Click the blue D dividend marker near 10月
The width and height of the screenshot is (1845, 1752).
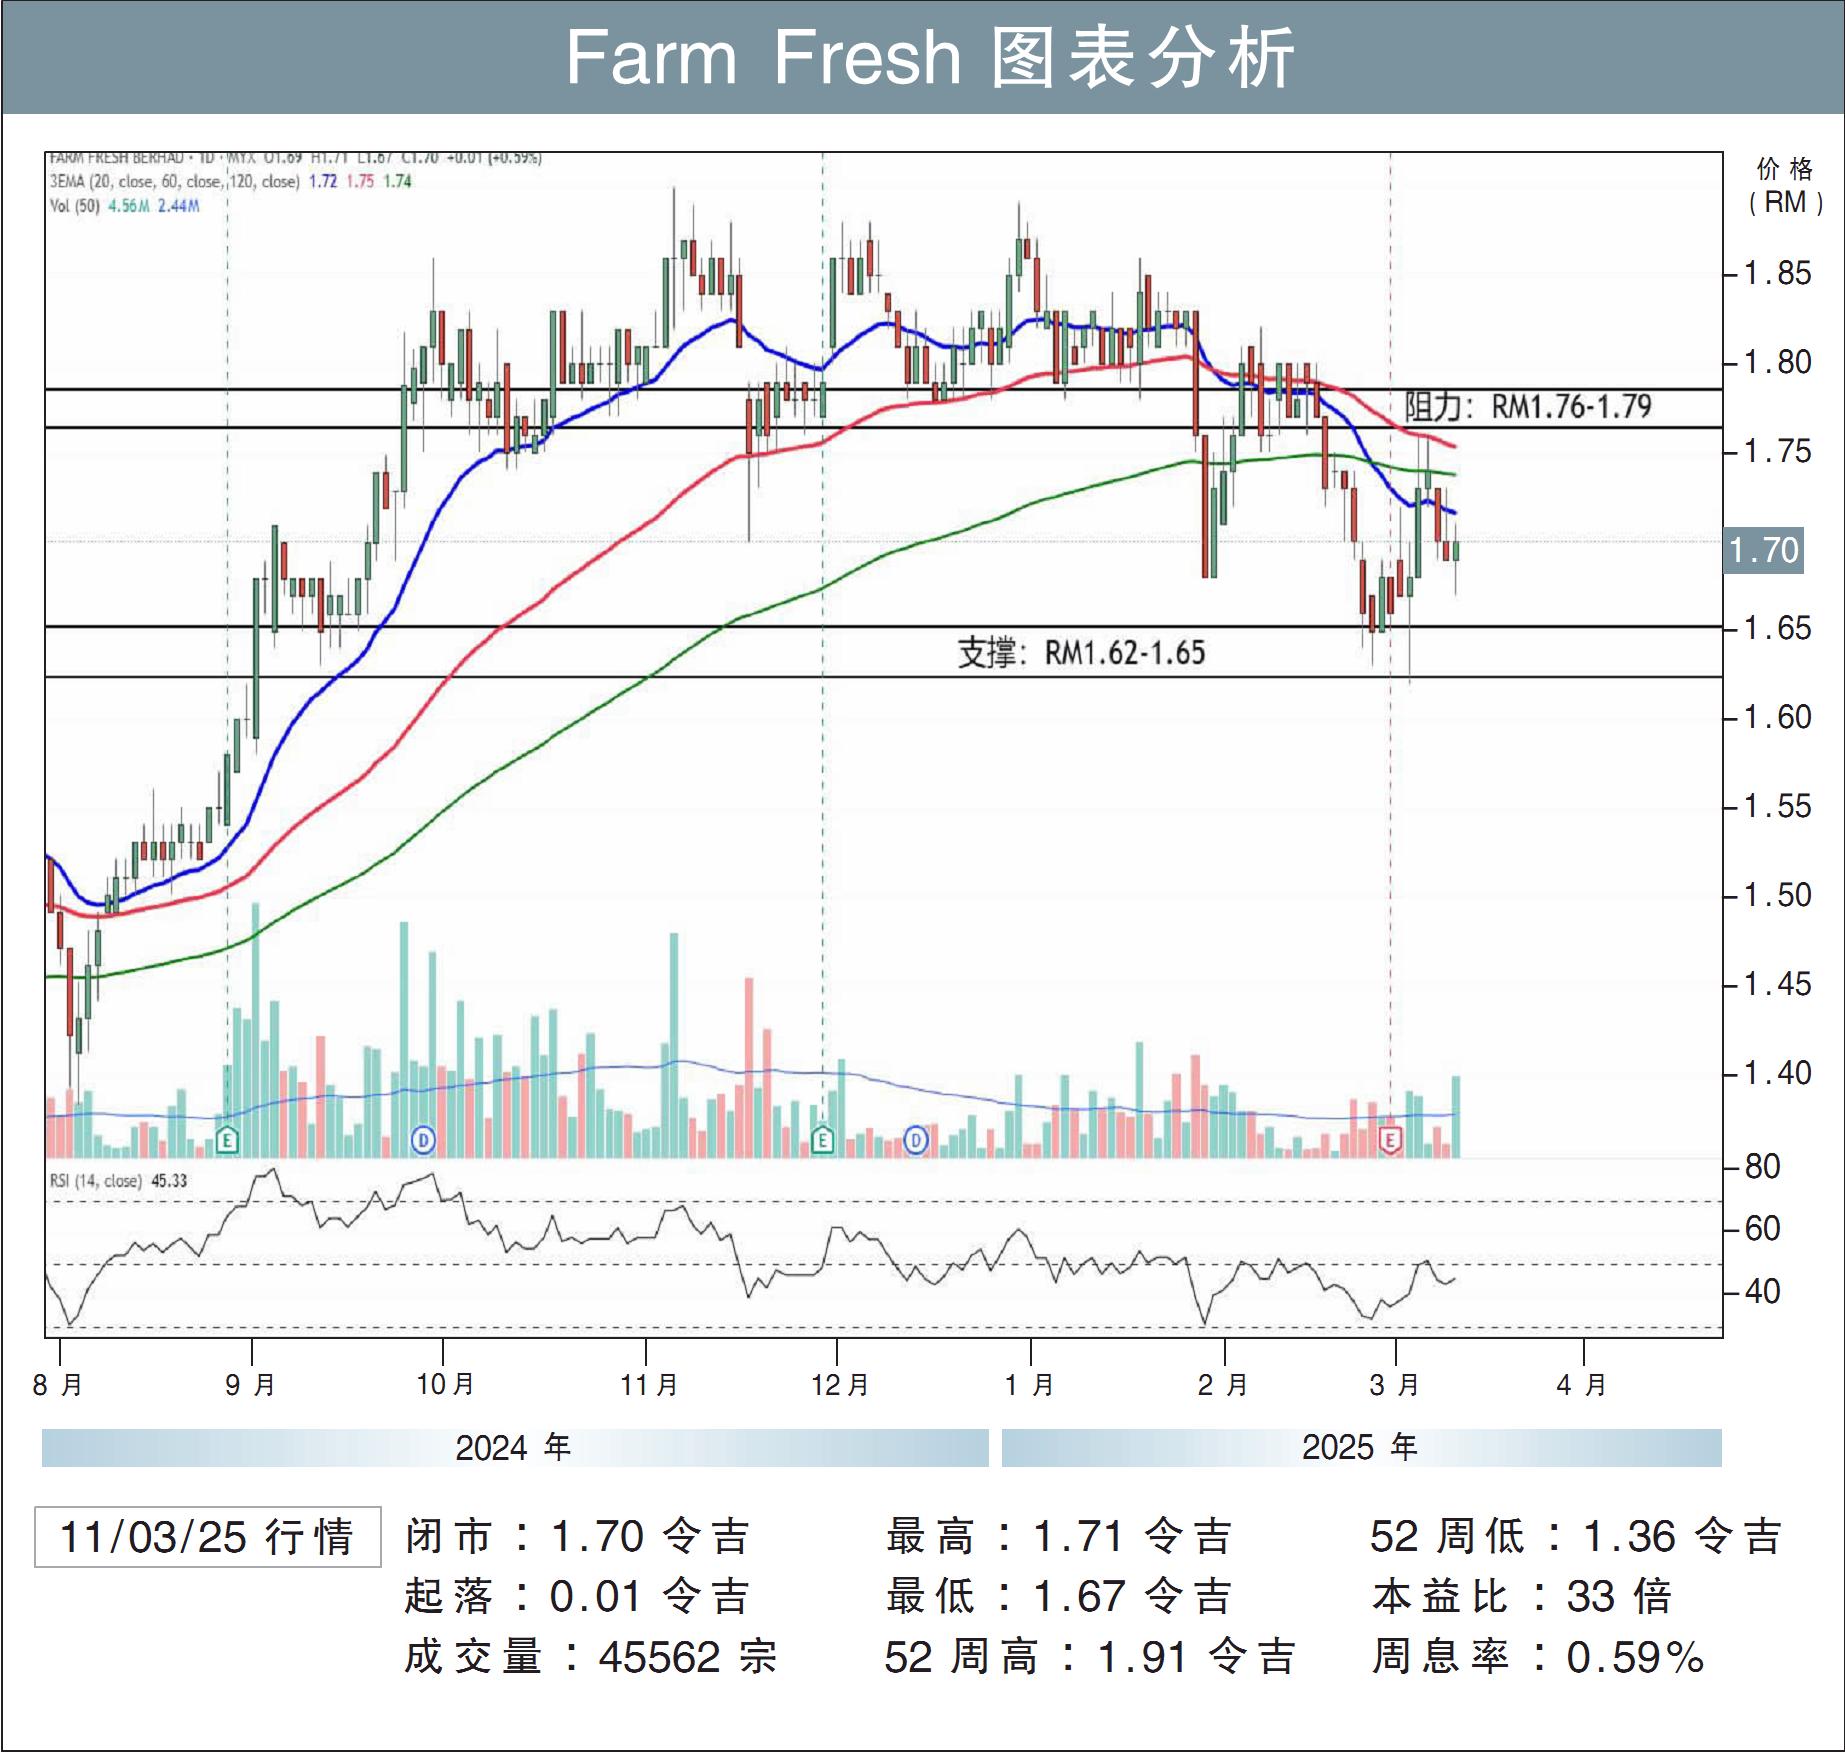pyautogui.click(x=424, y=1140)
